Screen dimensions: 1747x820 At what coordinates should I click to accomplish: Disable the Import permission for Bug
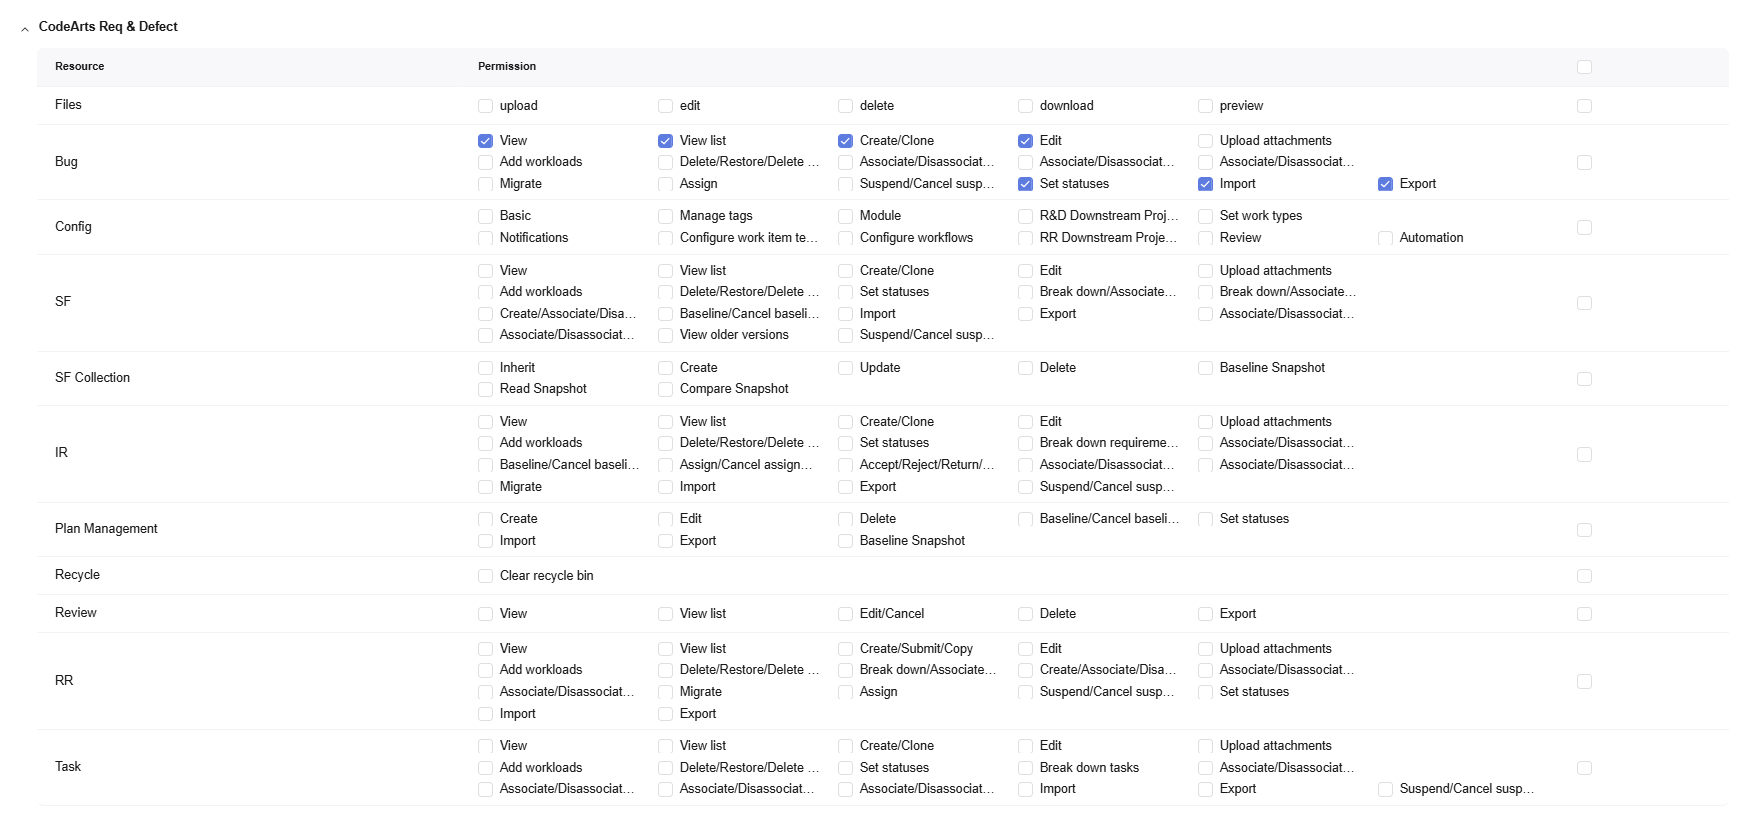(x=1205, y=184)
